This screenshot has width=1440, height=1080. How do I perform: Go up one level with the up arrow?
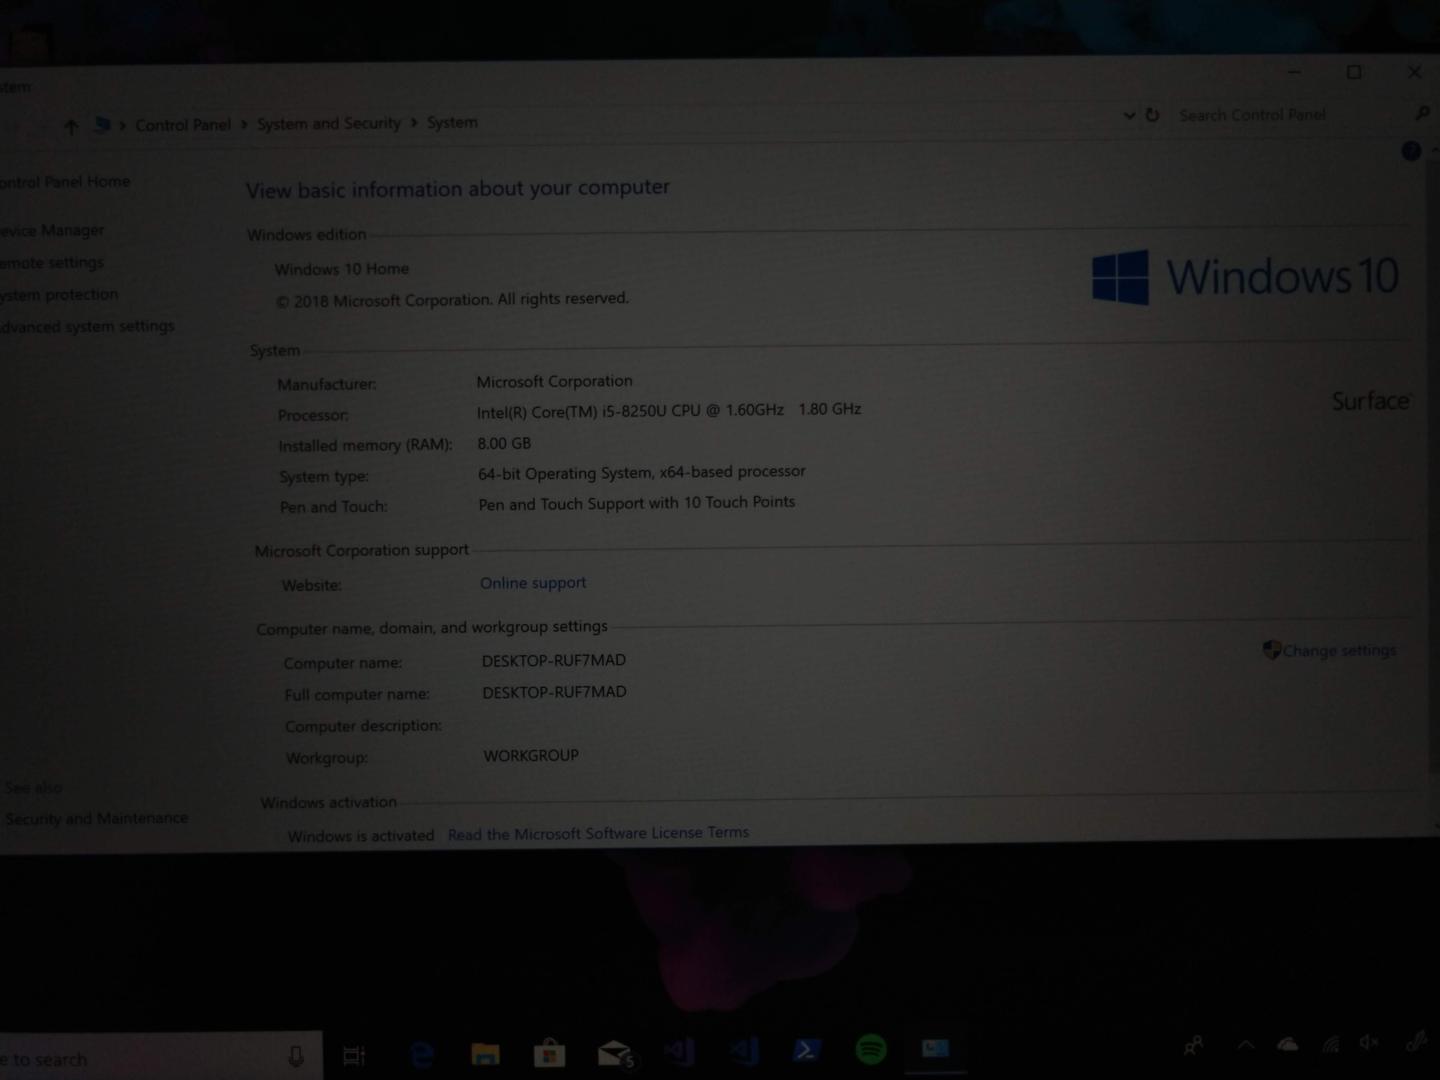pyautogui.click(x=70, y=127)
